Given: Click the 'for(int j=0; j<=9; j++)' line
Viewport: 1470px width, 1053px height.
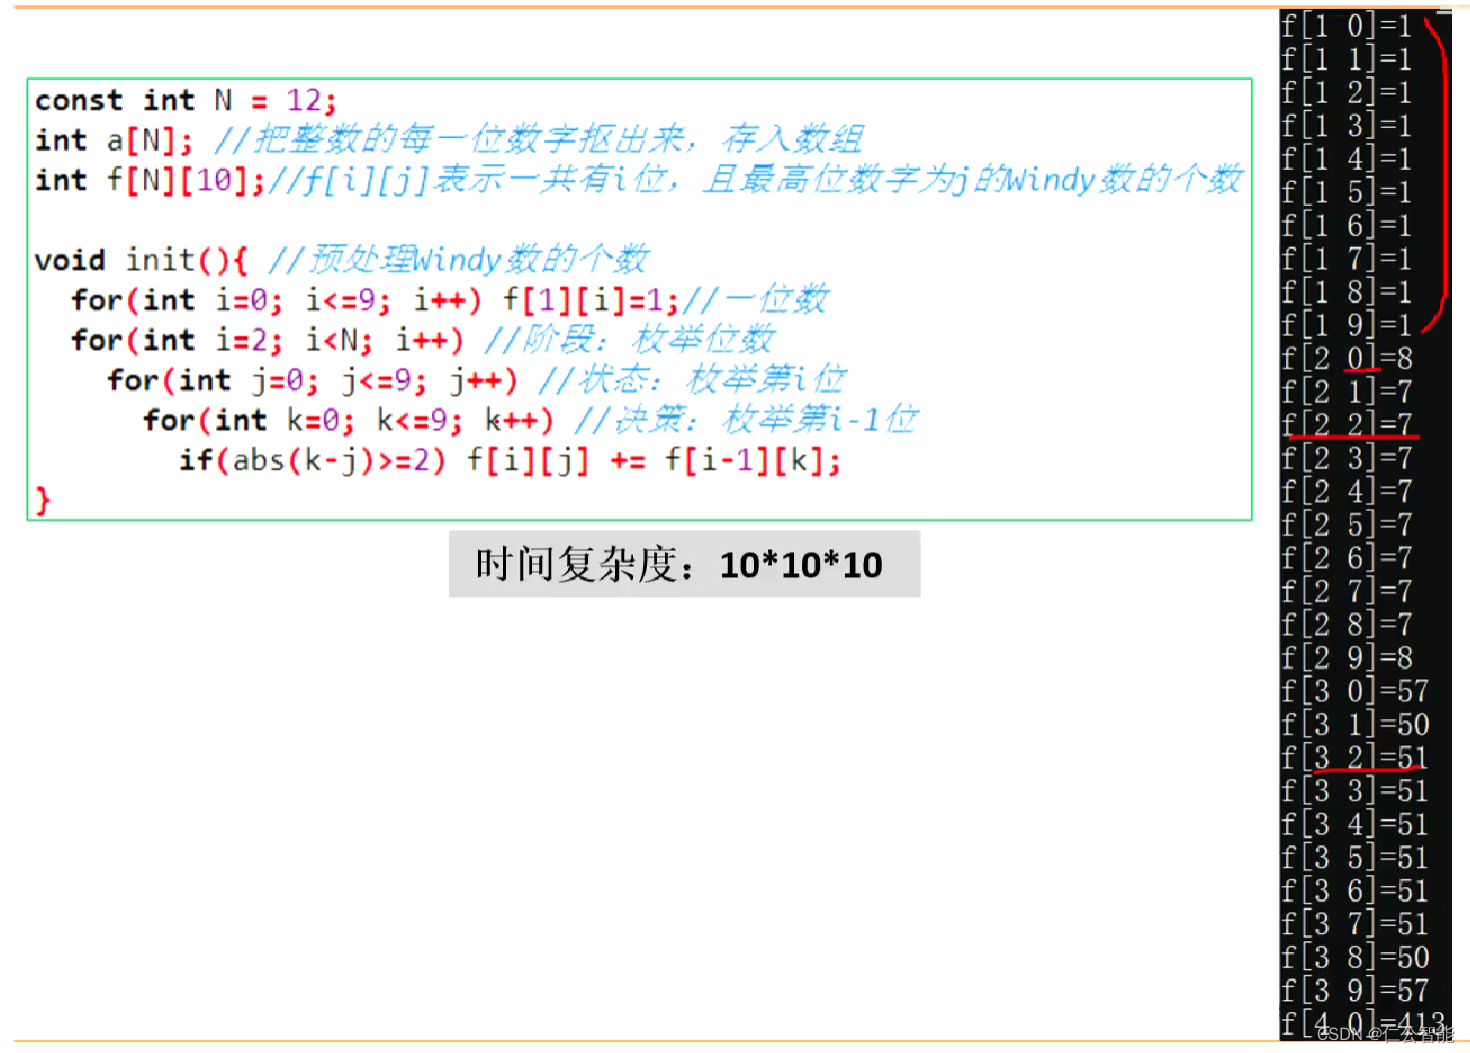Looking at the screenshot, I should pos(477,379).
